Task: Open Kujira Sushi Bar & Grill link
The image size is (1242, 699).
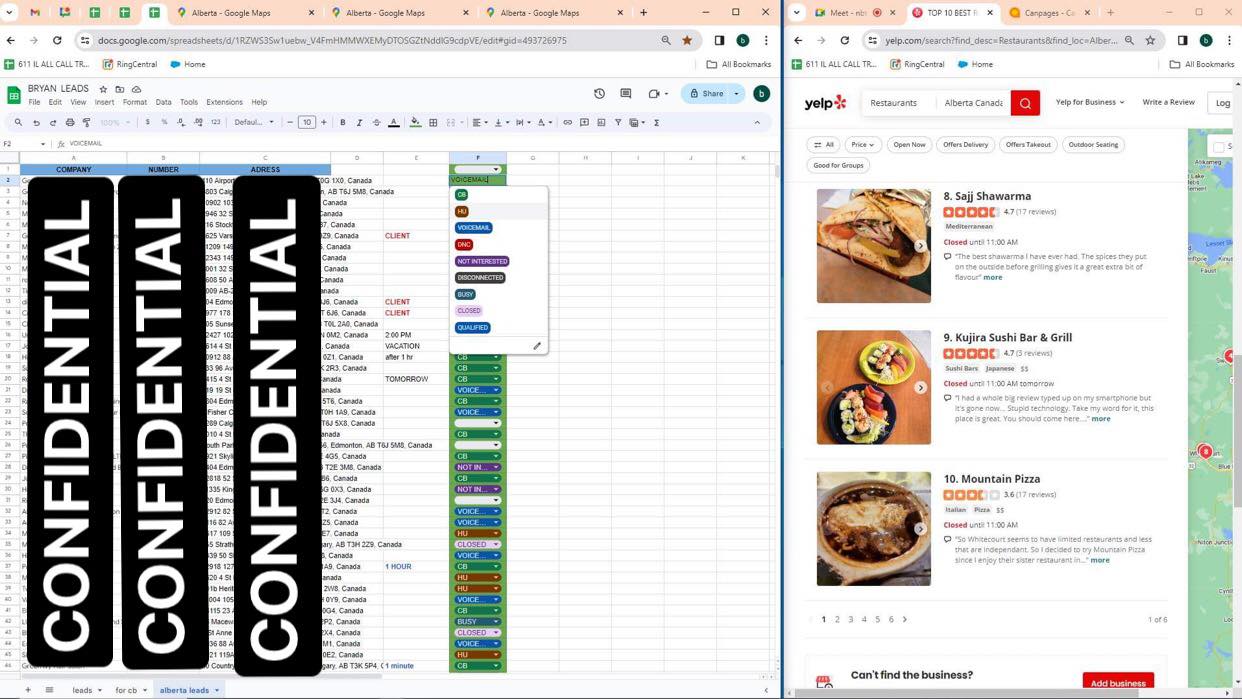Action: pyautogui.click(x=1008, y=337)
